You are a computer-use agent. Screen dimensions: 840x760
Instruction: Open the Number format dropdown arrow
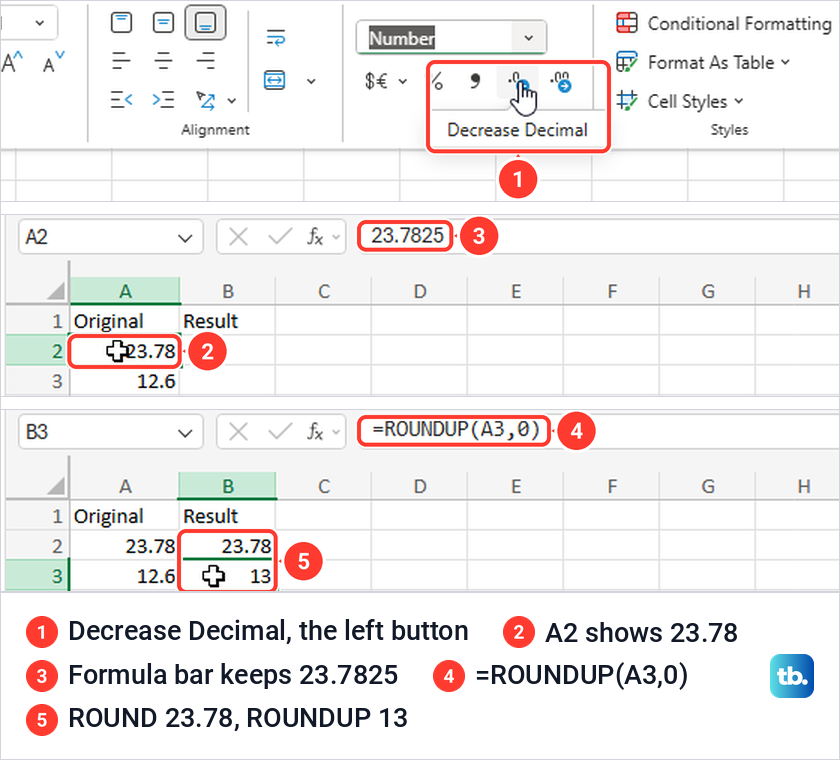(529, 37)
